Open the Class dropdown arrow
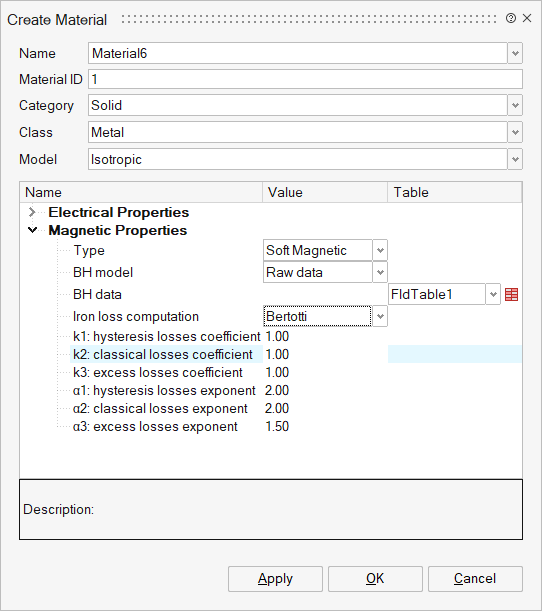The width and height of the screenshot is (542, 611). [x=515, y=132]
